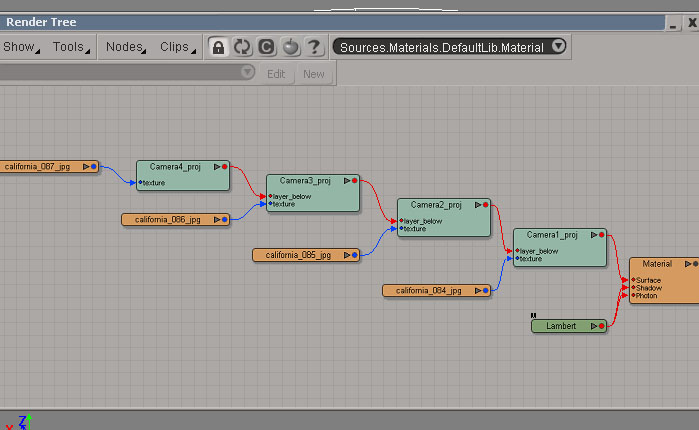Viewport: 699px width, 430px height.
Task: Select the Material node title
Action: (x=657, y=264)
